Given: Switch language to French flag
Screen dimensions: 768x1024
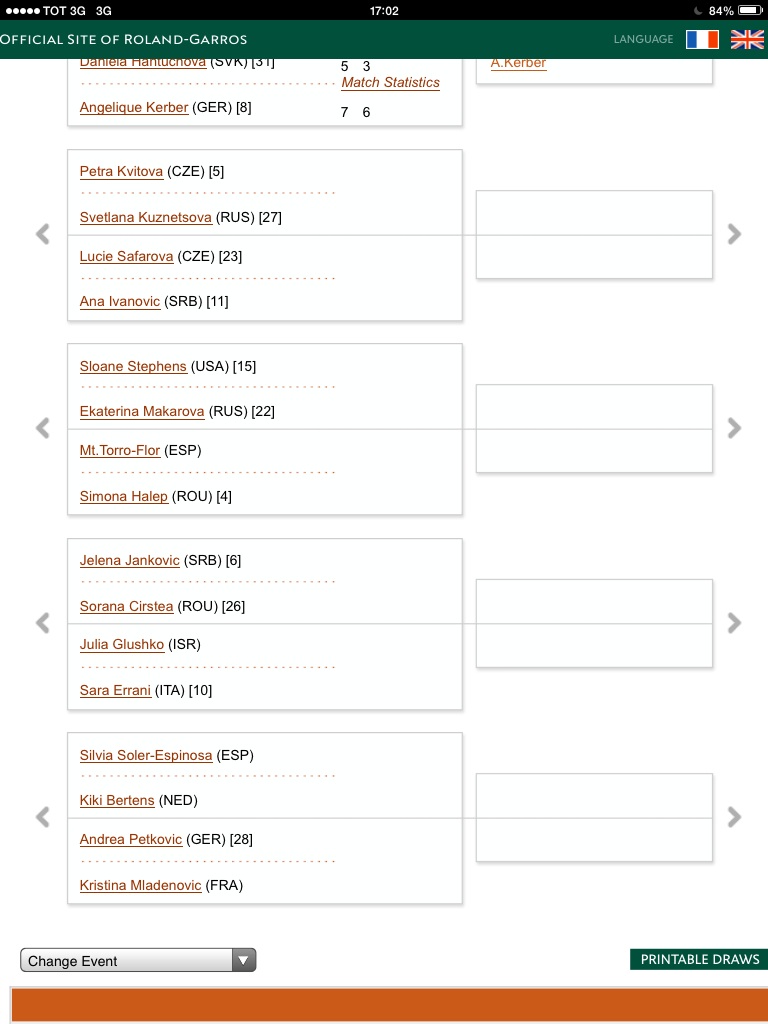Looking at the screenshot, I should tap(702, 39).
